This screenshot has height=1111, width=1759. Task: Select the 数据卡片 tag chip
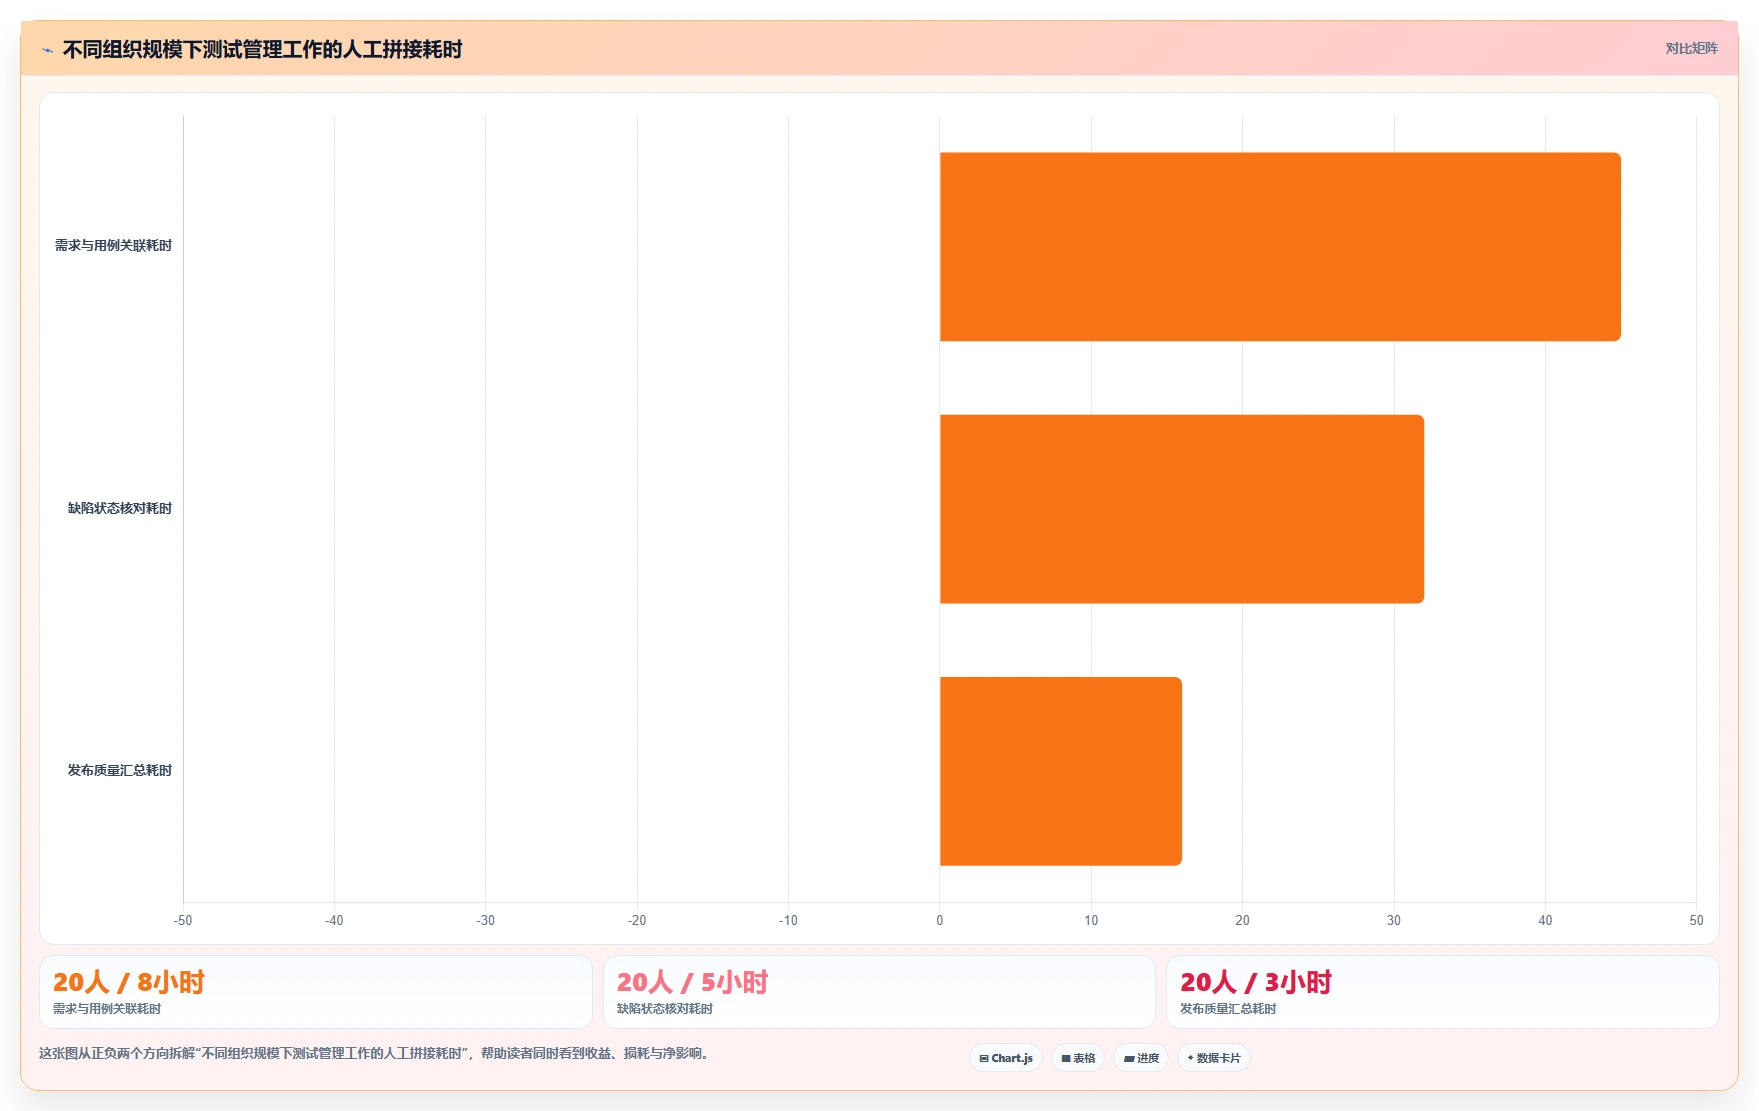click(x=1214, y=1058)
